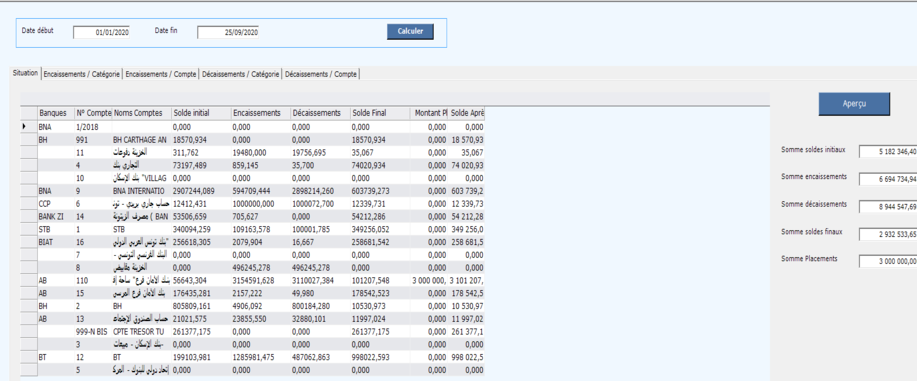Switch to Encaissements / Compte tab
917x381 pixels.
160,74
